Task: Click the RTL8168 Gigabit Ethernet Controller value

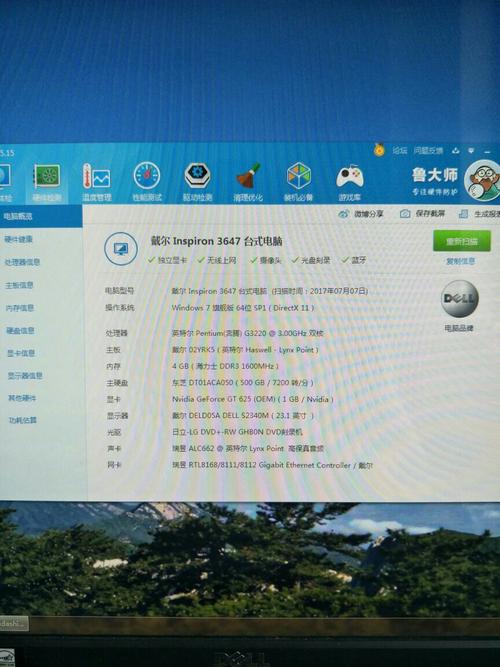Action: 272,465
